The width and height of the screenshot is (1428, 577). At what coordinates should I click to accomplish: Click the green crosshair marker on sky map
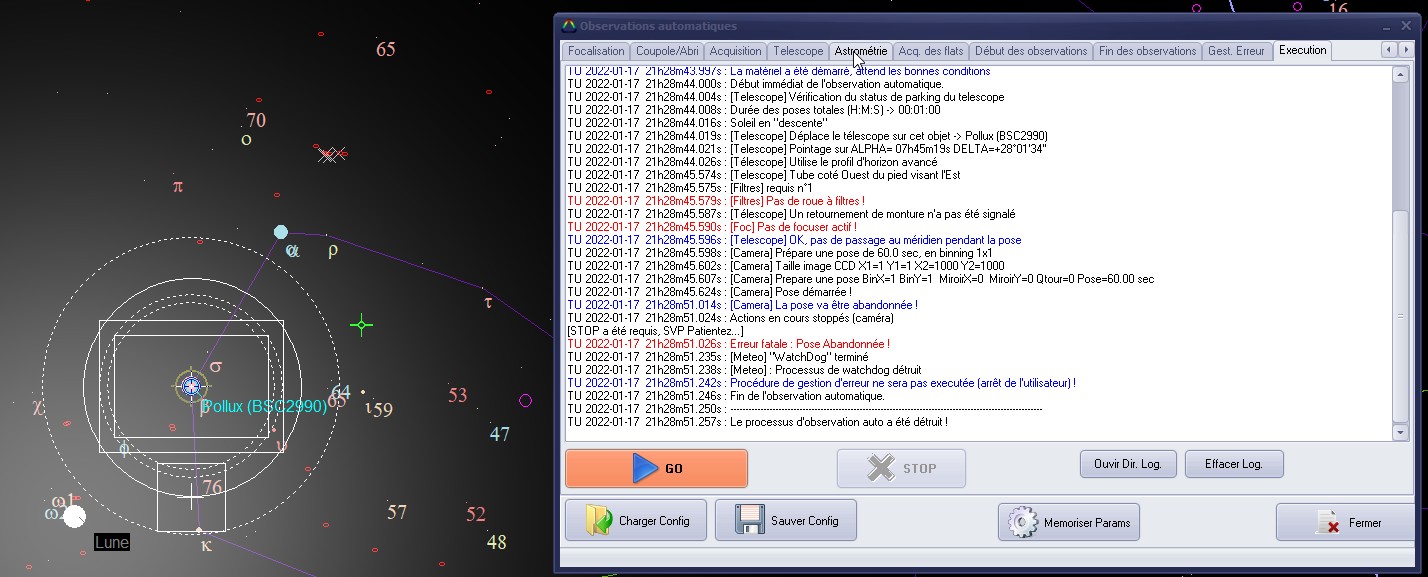(362, 324)
